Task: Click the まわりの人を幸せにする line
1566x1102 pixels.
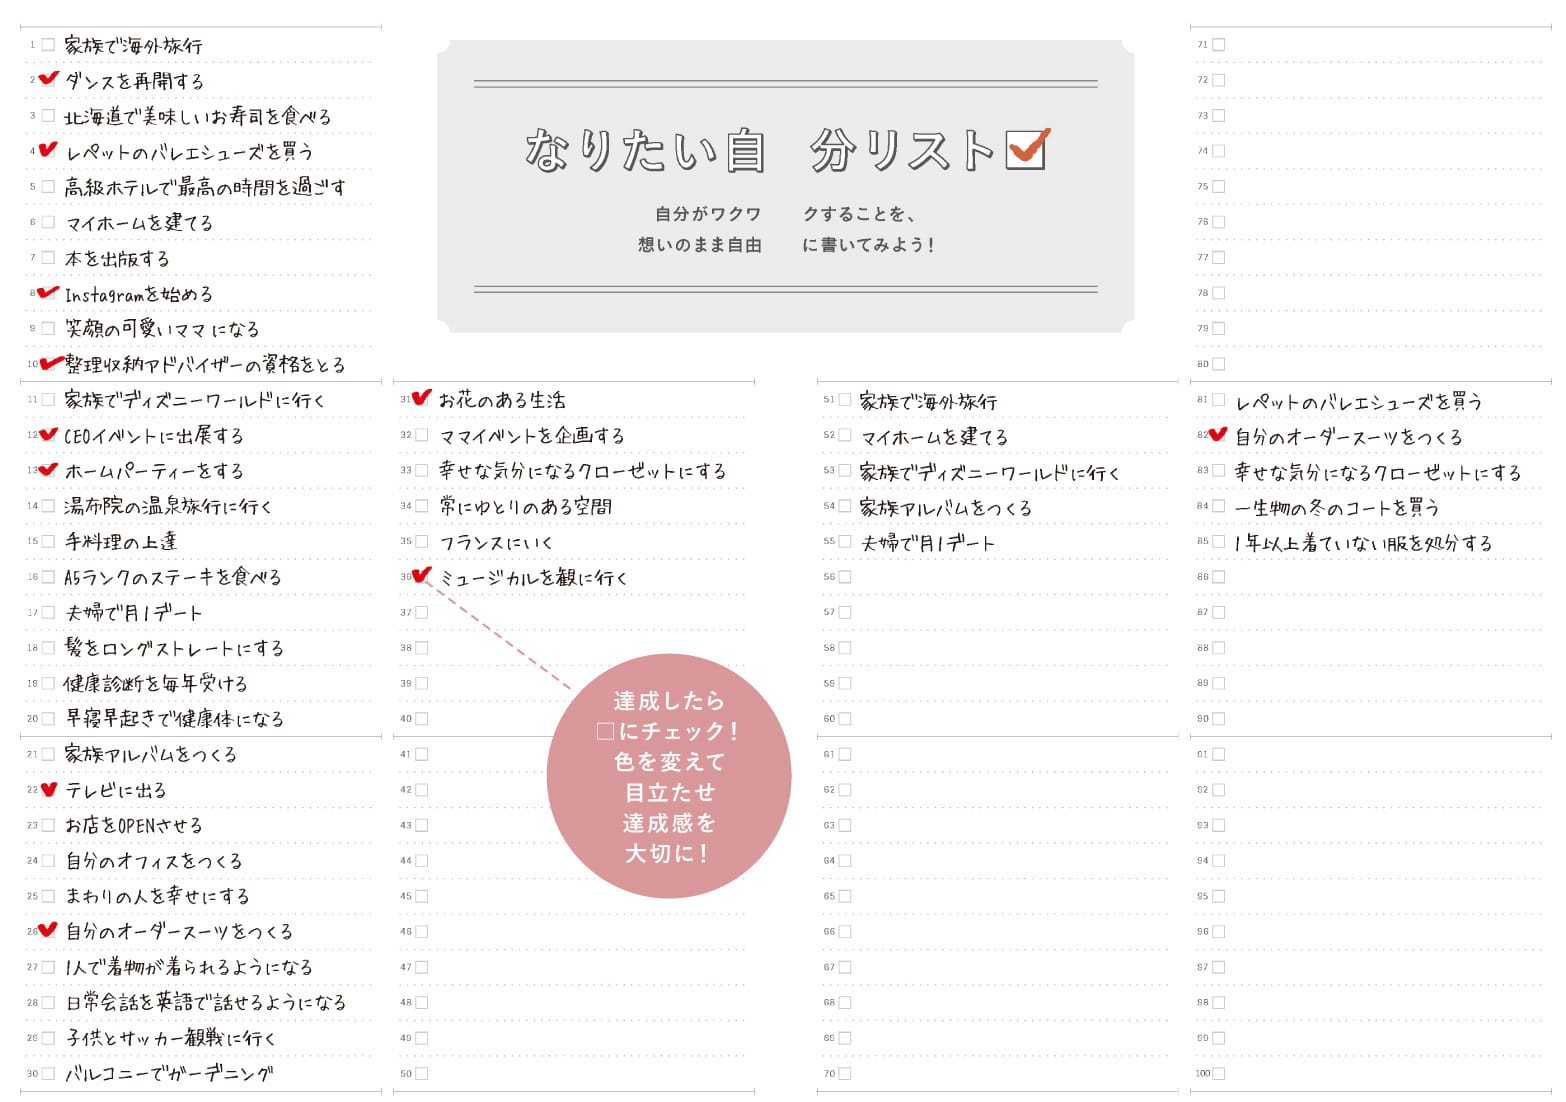Action: (157, 896)
